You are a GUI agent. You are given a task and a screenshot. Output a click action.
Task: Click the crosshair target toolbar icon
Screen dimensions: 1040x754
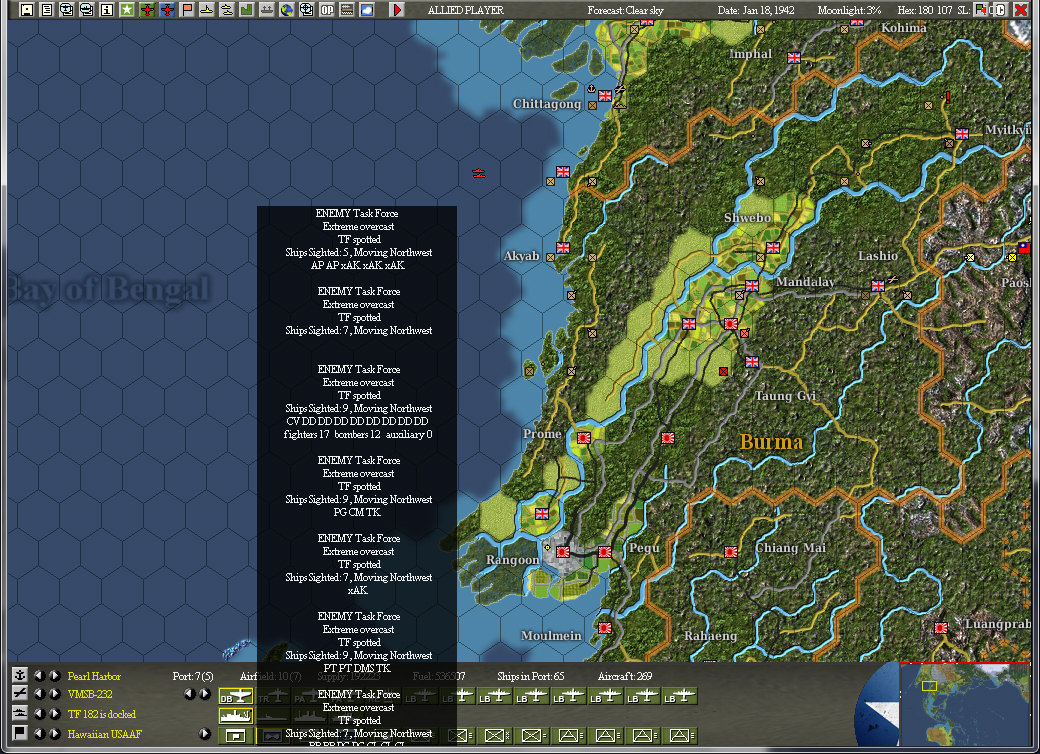coord(306,10)
